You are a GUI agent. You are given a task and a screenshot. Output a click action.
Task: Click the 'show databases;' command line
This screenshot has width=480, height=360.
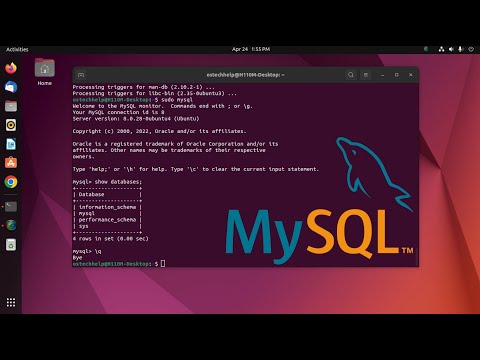(107, 182)
